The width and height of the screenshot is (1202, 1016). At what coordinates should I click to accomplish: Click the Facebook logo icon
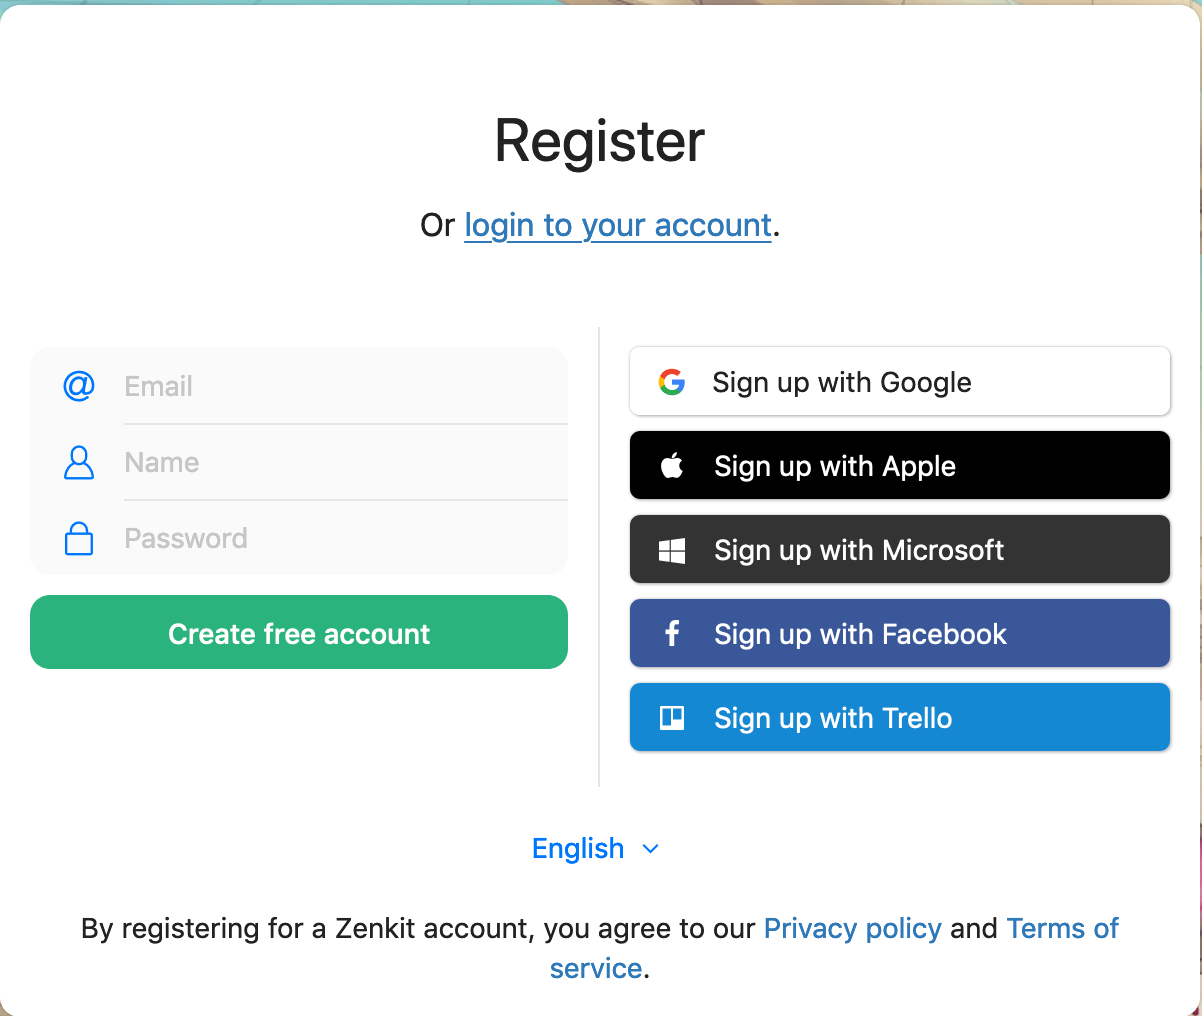coord(672,633)
